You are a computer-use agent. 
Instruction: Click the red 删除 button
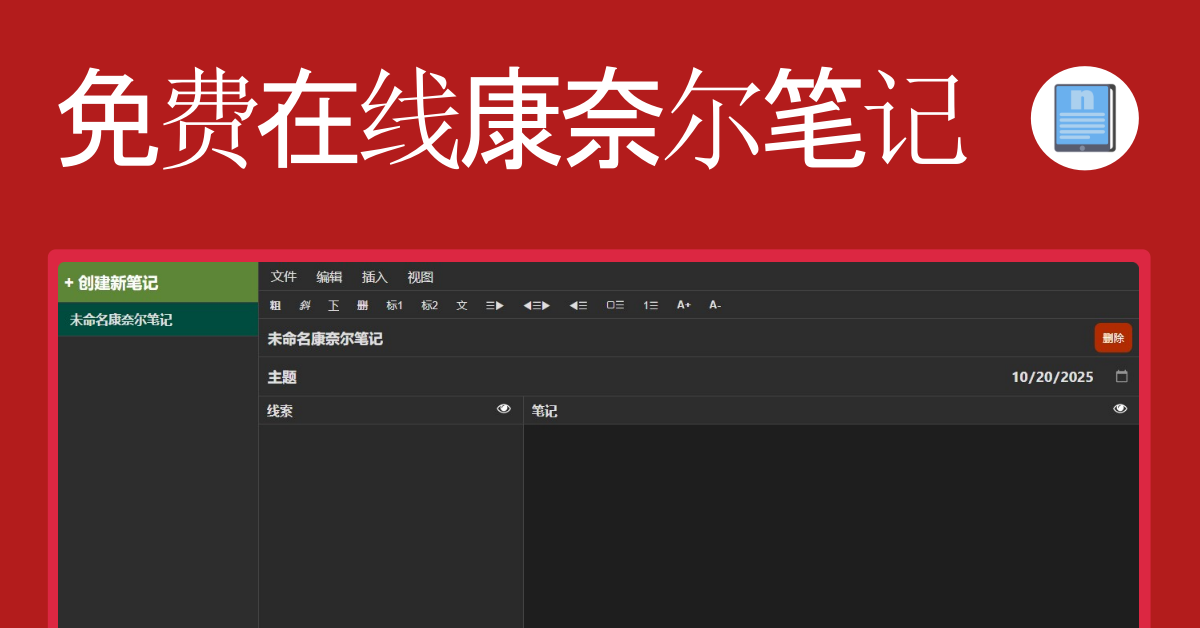1113,338
